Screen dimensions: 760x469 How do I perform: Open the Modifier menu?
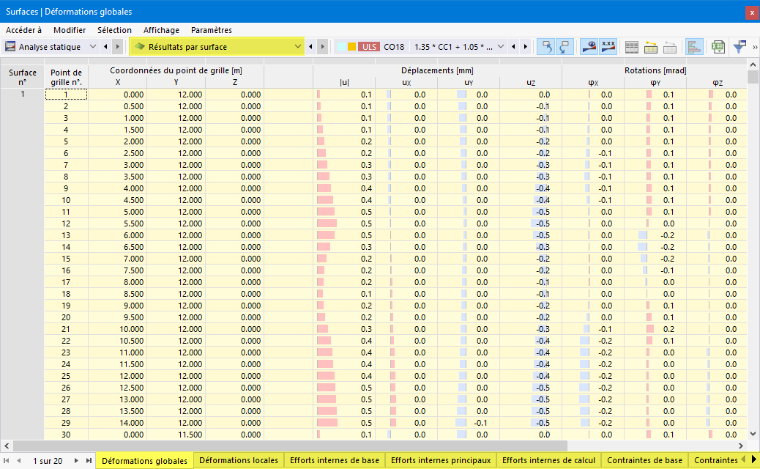(x=69, y=30)
